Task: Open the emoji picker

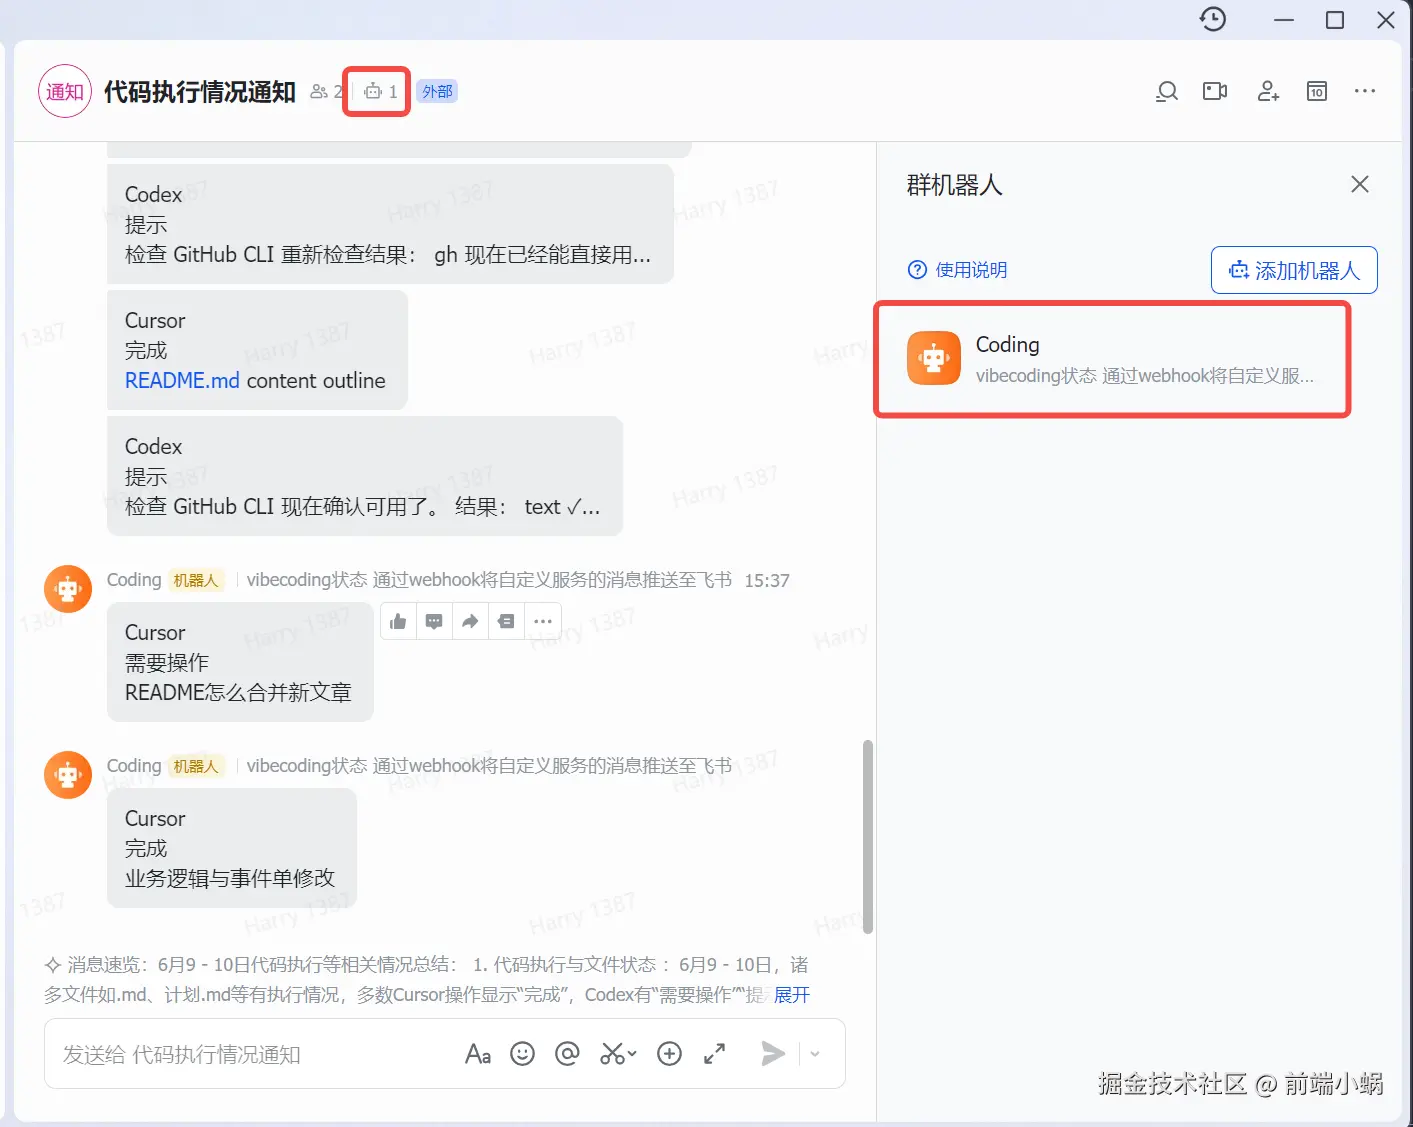Action: click(x=522, y=1054)
